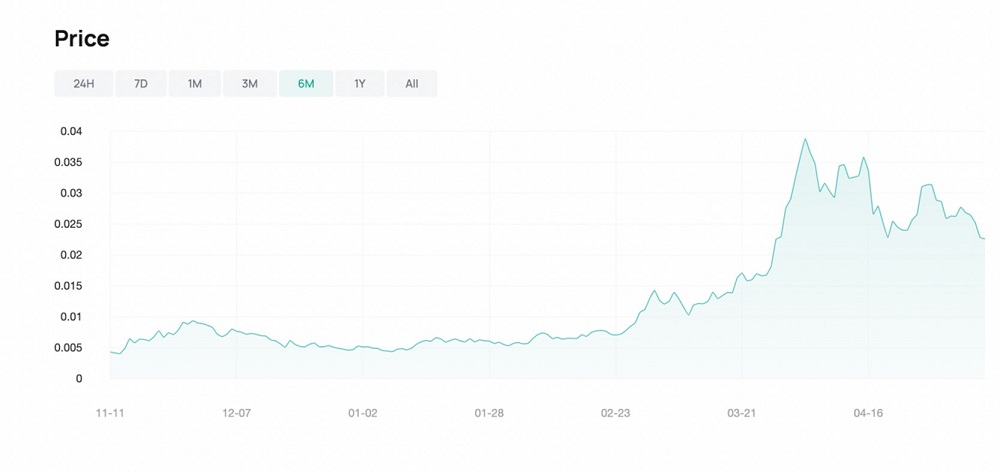
Task: Click the 04-16 date axis label
Action: tap(868, 412)
